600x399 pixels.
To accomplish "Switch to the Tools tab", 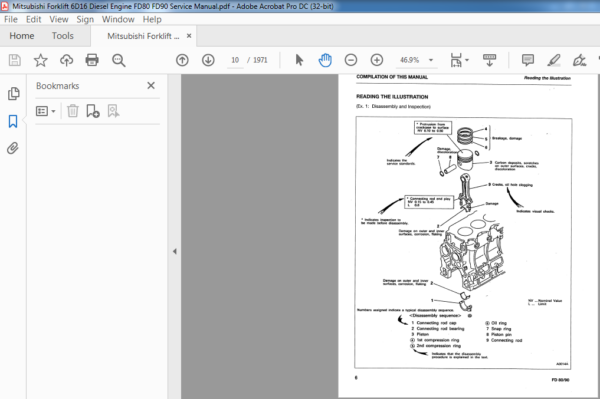I will [x=63, y=36].
